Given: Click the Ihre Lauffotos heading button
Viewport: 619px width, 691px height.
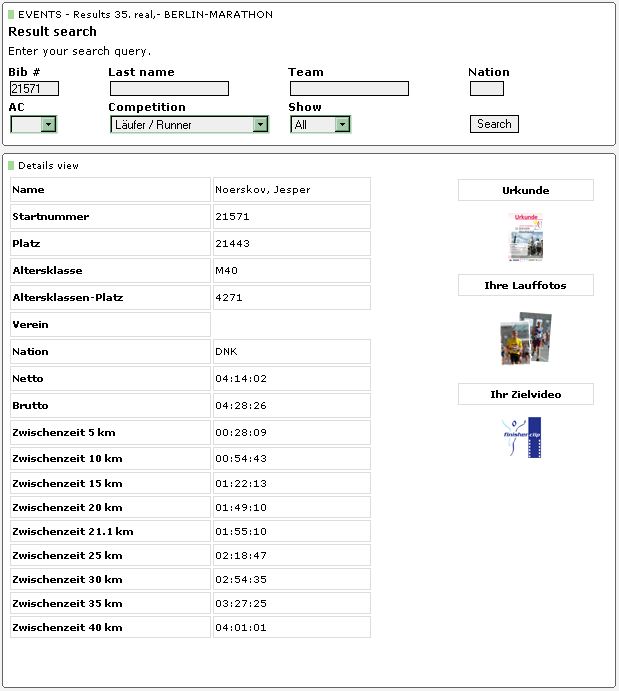Looking at the screenshot, I should coord(526,285).
